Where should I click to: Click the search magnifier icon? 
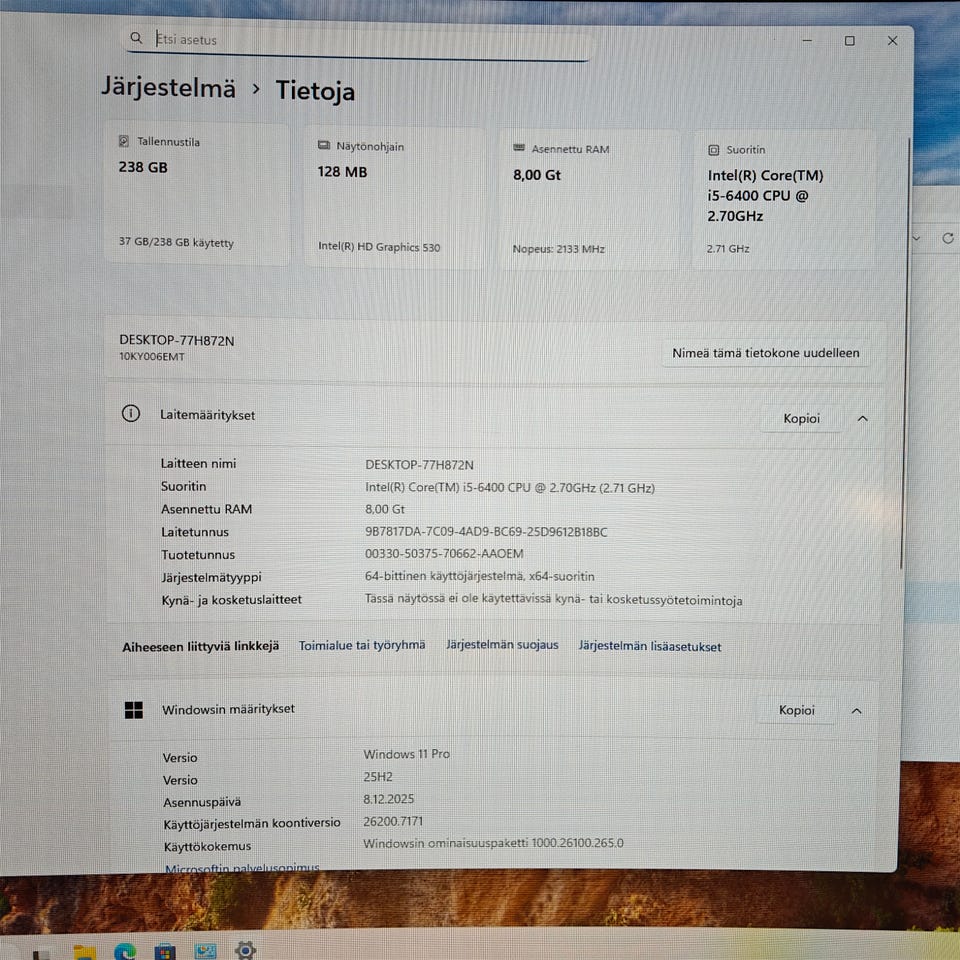(x=136, y=39)
